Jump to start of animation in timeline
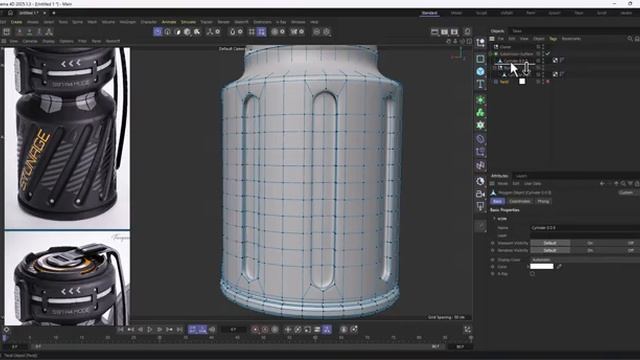640x360 pixels. pyautogui.click(x=120, y=329)
